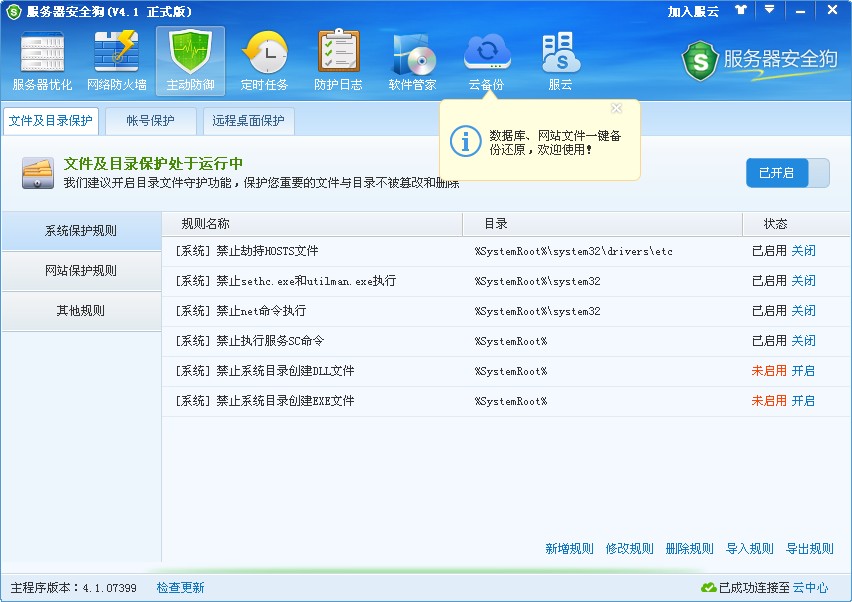Viewport: 852px width, 602px height.
Task: Click the 检查更新 check update link
Action: [x=180, y=588]
